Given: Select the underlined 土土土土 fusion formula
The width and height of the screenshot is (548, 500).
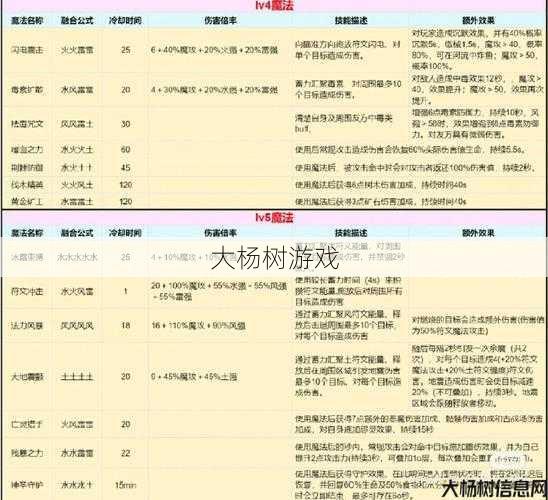Looking at the screenshot, I should pyautogui.click(x=77, y=377).
